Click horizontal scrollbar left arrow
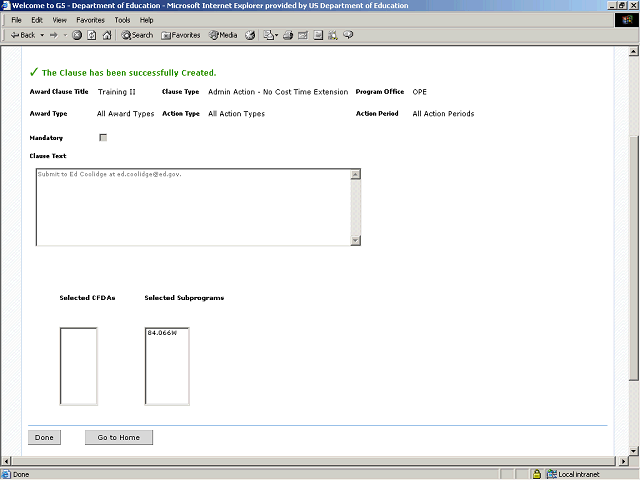The image size is (640, 480). 6,461
